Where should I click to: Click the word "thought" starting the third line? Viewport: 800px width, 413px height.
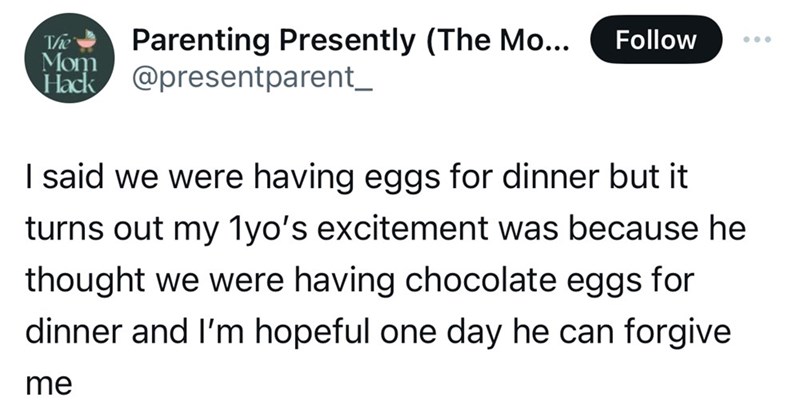click(x=86, y=280)
